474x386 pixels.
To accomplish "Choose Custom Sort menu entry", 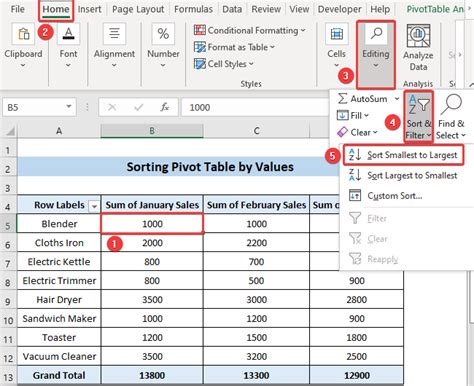I will coord(395,196).
